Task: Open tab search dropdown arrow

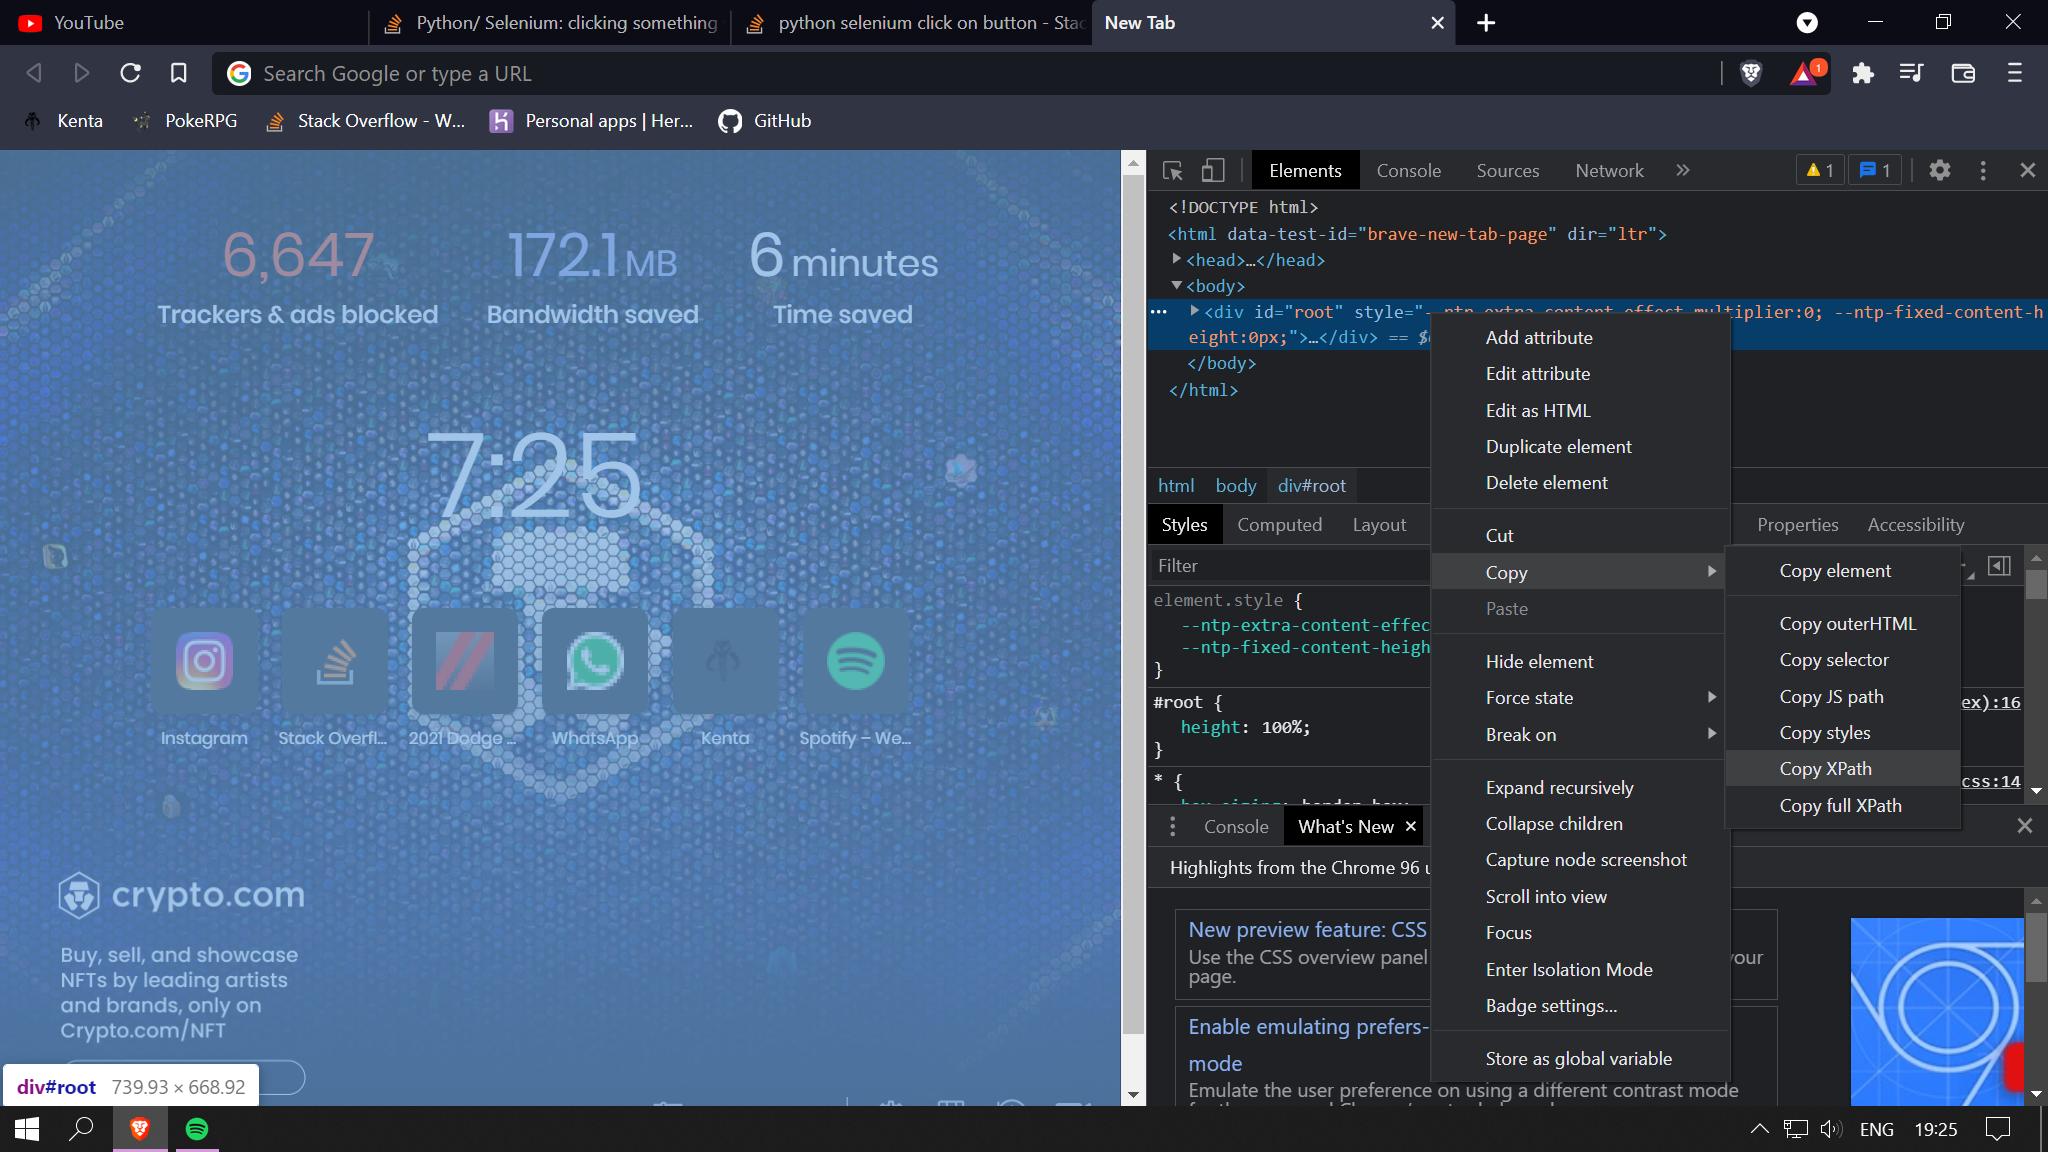Action: pos(1807,23)
